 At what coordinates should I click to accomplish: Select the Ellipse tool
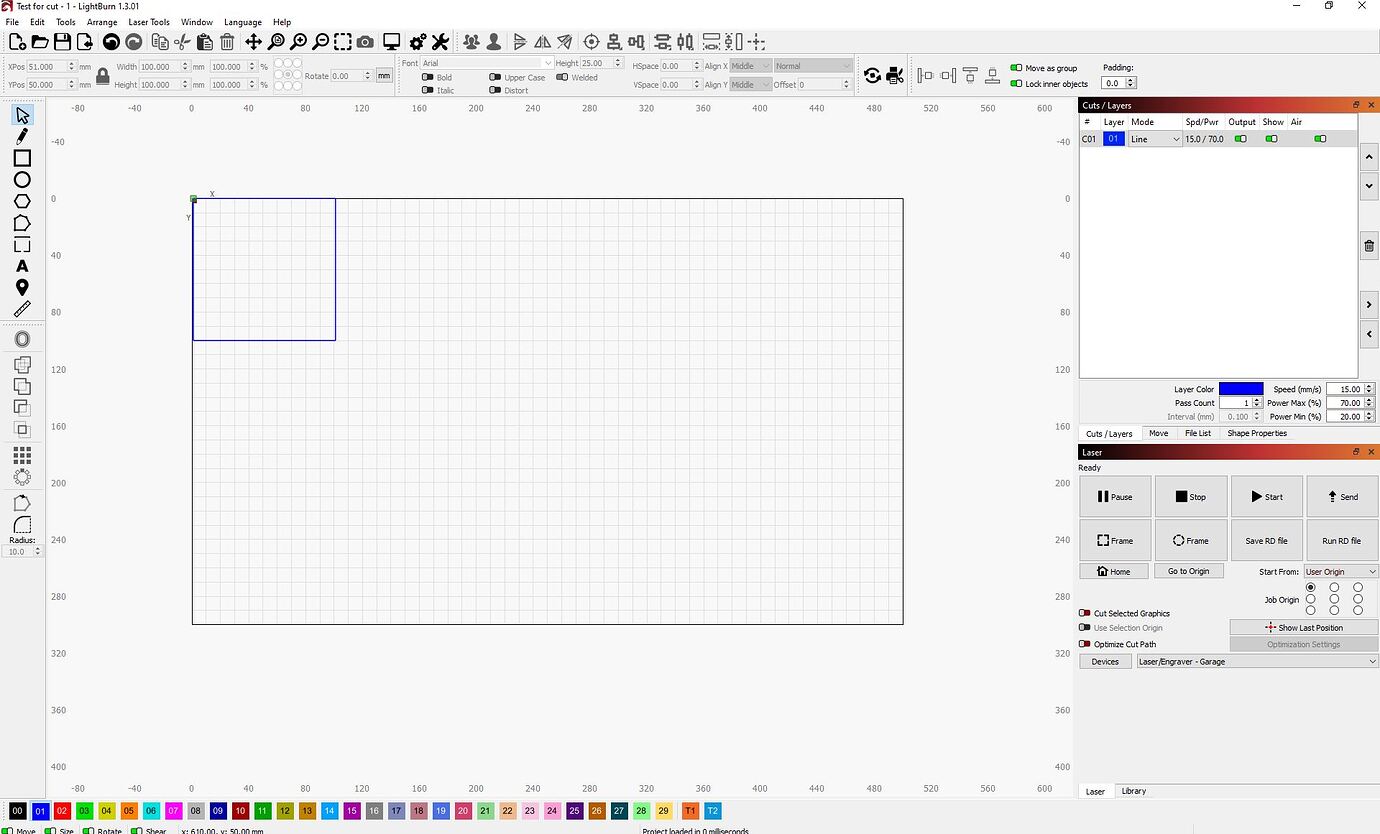22,180
